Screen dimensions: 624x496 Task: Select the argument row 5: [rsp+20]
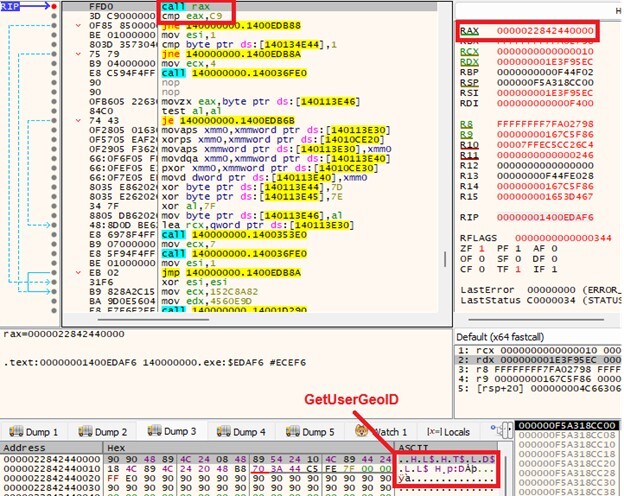(538, 388)
